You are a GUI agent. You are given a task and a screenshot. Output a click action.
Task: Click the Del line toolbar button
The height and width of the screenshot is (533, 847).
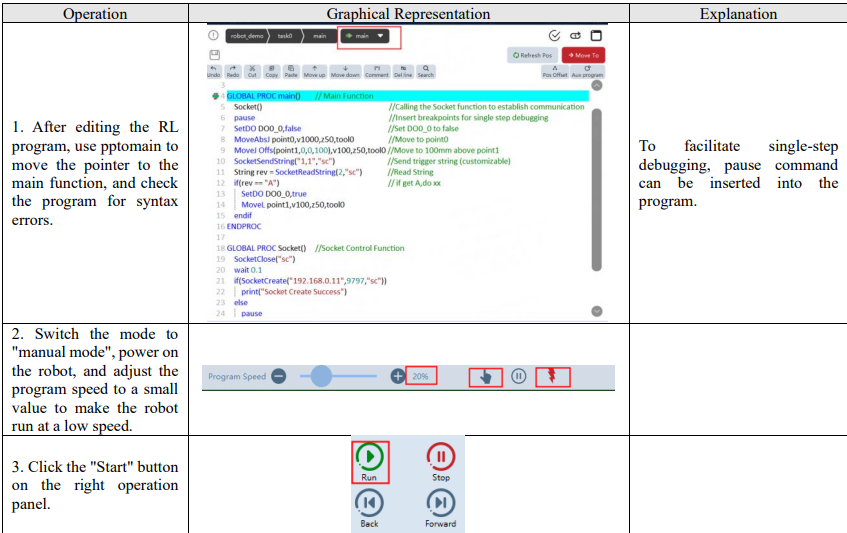[403, 71]
